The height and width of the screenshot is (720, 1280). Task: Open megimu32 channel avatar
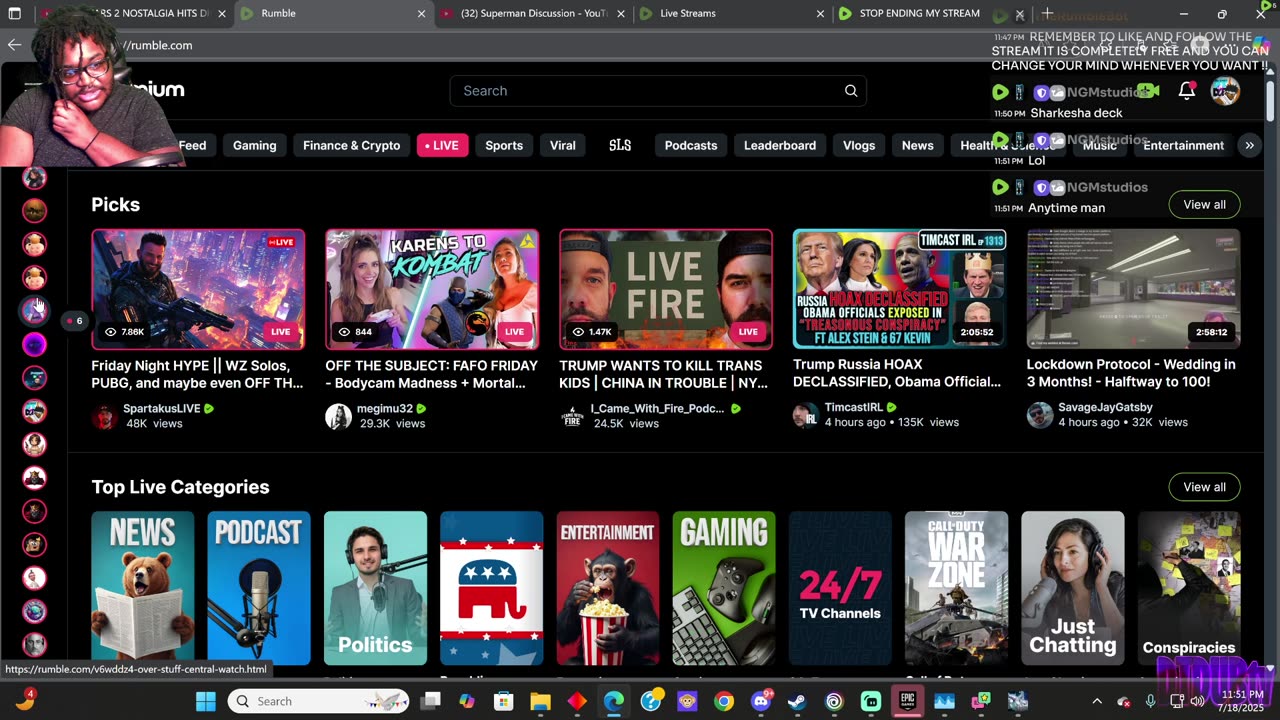(338, 416)
